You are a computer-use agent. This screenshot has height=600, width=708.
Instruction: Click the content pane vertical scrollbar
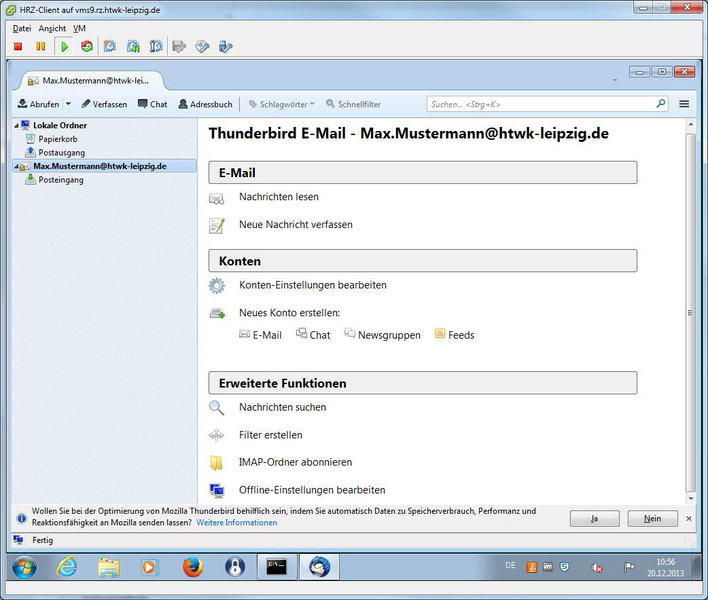(691, 312)
